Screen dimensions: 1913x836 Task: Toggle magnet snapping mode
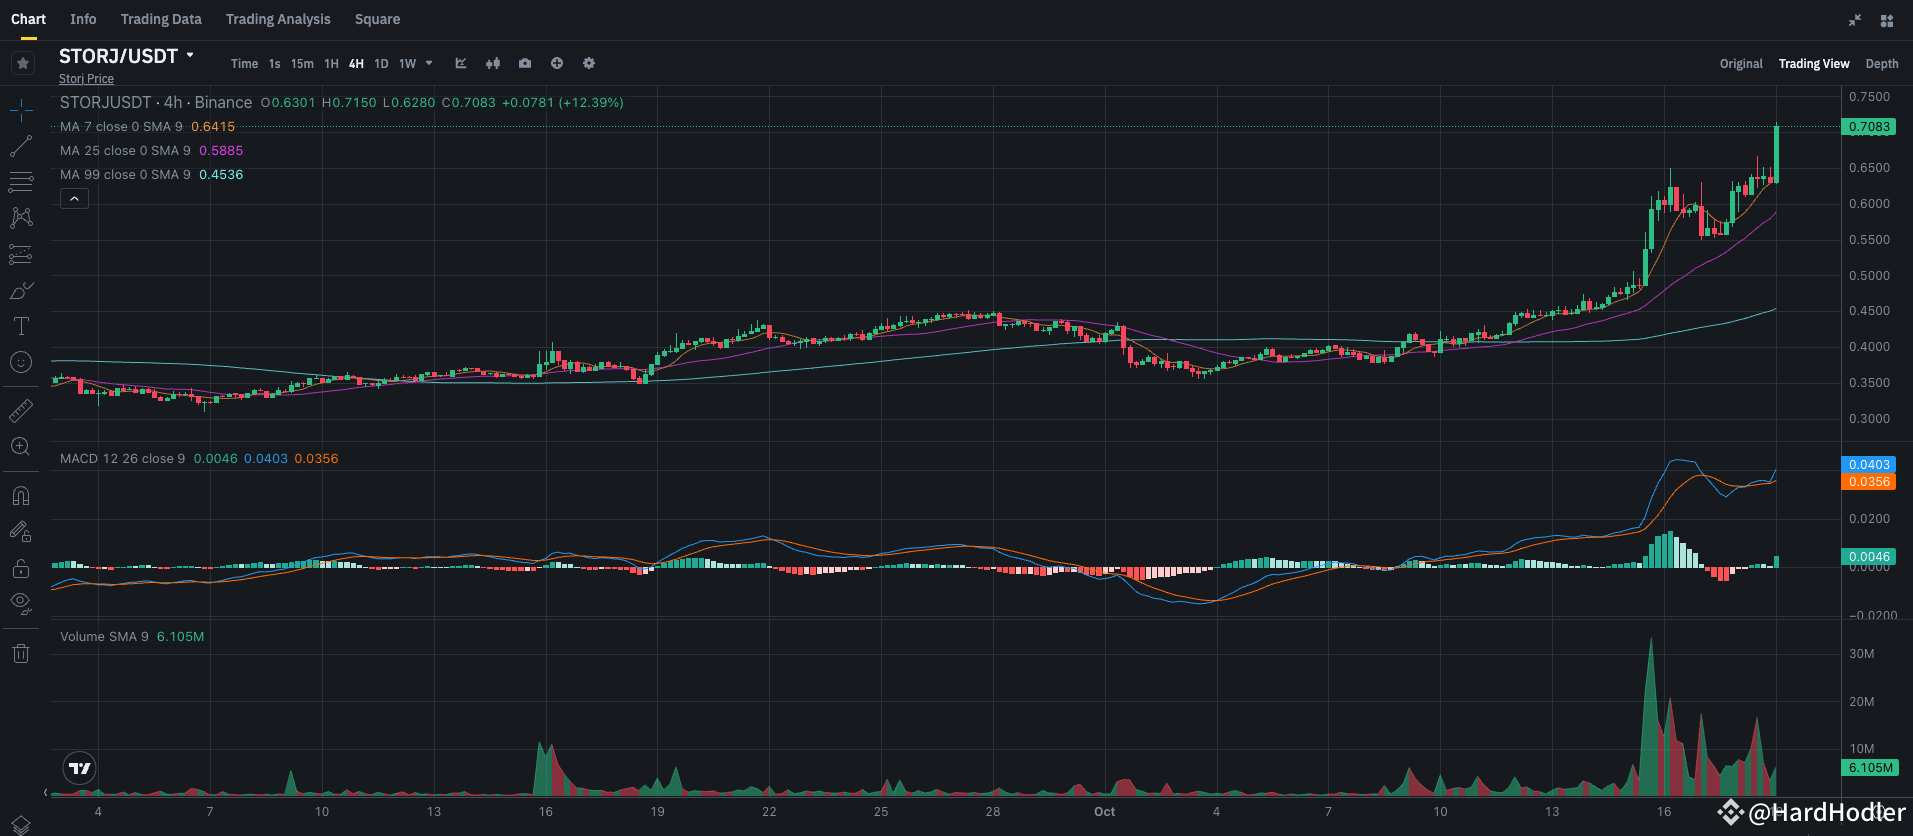pyautogui.click(x=21, y=496)
